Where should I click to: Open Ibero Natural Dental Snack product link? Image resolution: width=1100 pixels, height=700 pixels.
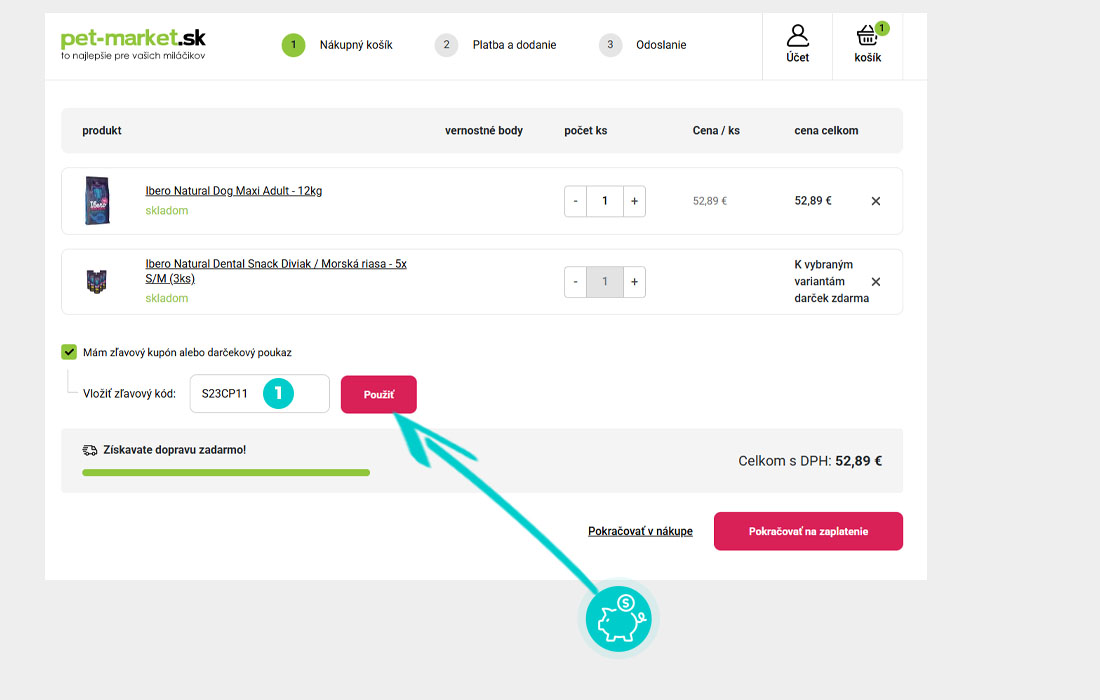276,271
